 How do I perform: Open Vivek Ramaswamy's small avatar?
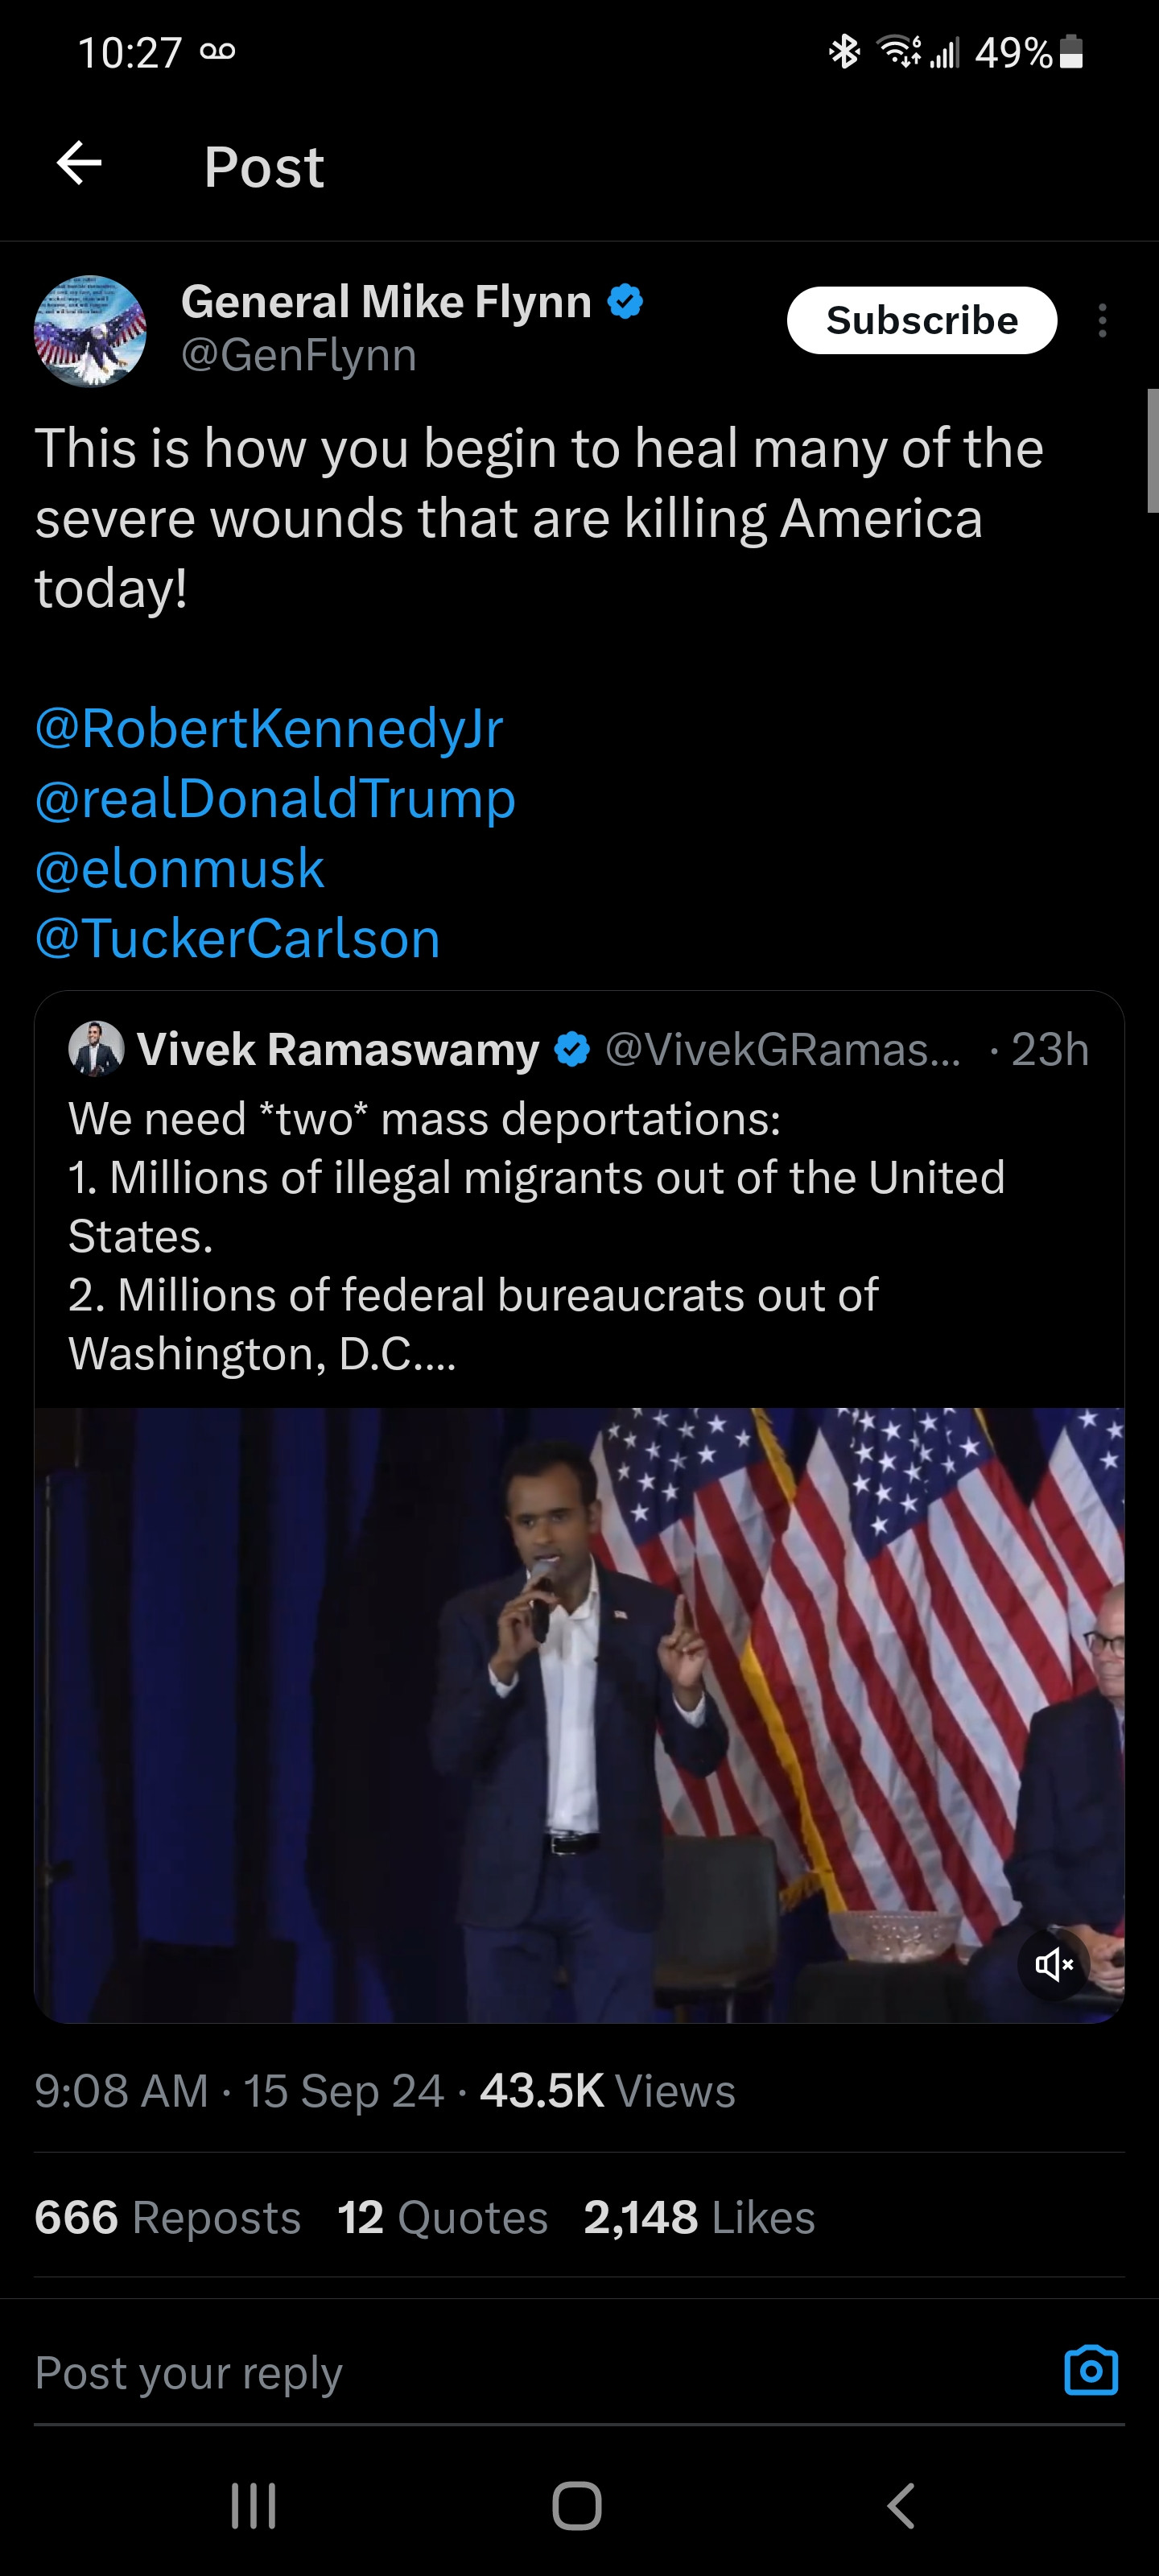click(x=96, y=1049)
